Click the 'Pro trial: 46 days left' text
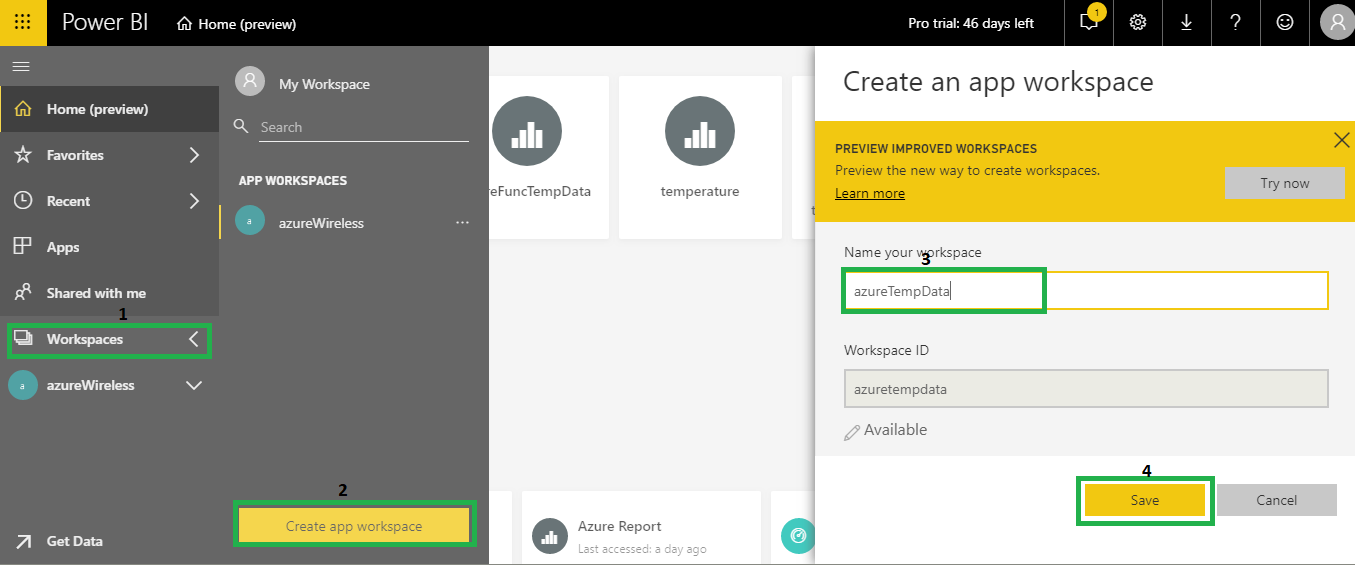This screenshot has width=1355, height=565. 971,23
